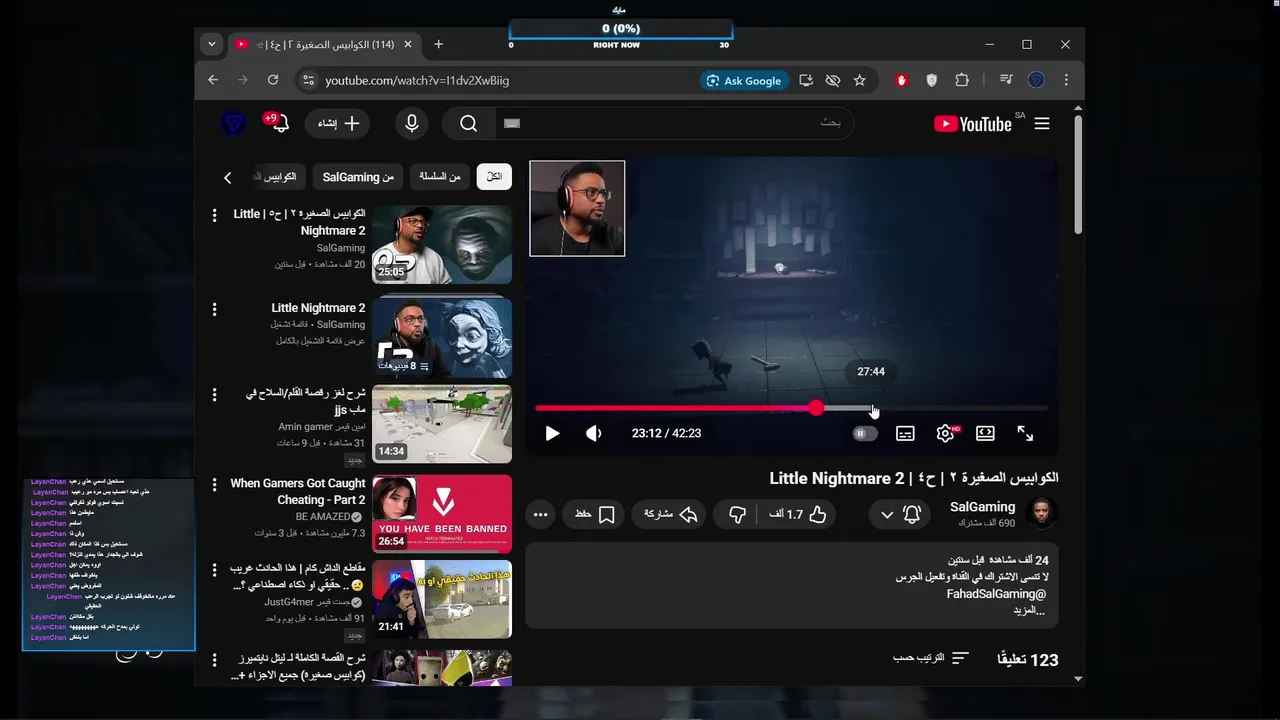The width and height of the screenshot is (1280, 720).
Task: Click the Ask Google lens button
Action: click(745, 80)
